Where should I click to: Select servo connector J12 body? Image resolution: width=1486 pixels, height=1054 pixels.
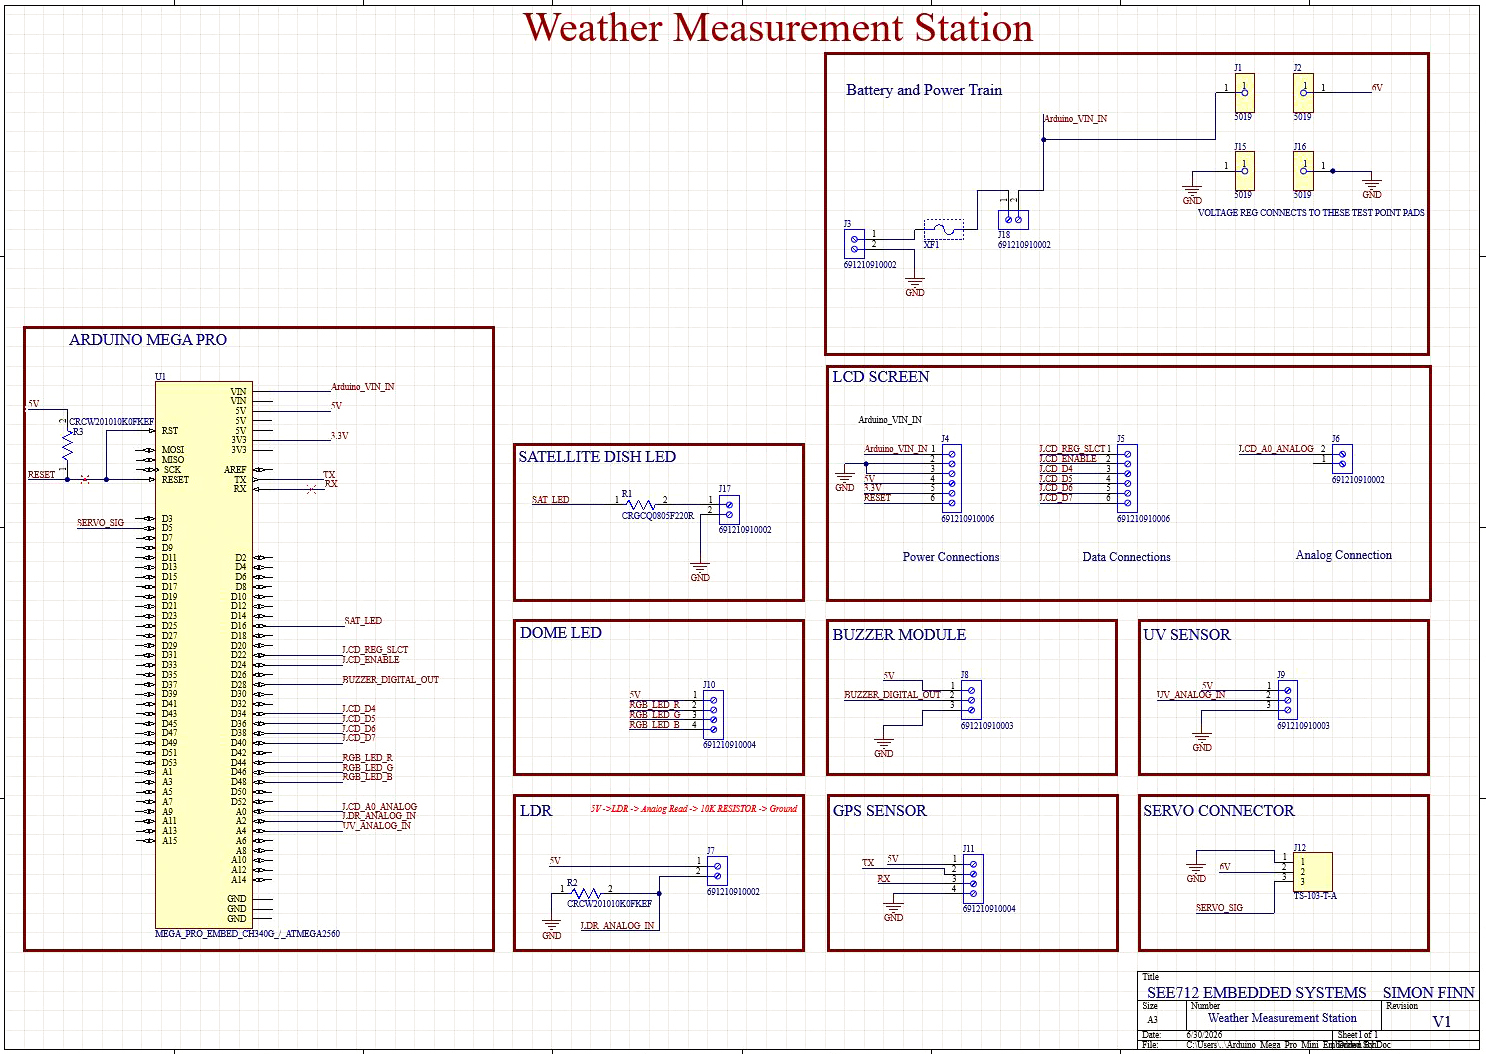pyautogui.click(x=1313, y=873)
